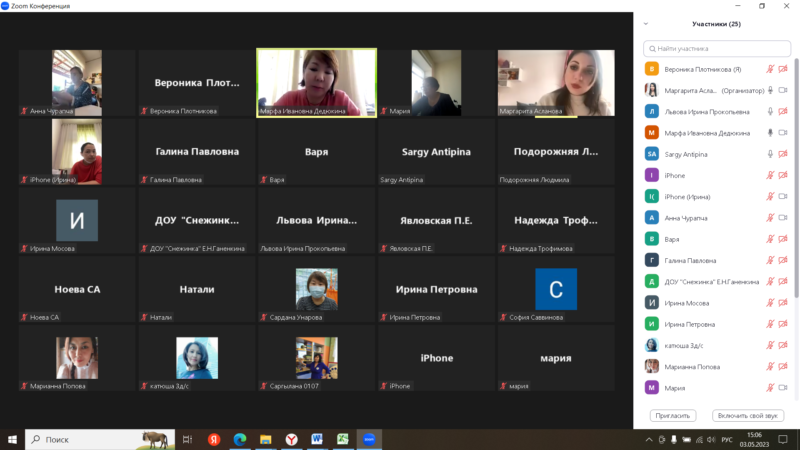Click the Участники (25) panel title
Image resolution: width=800 pixels, height=450 pixels.
coord(716,24)
